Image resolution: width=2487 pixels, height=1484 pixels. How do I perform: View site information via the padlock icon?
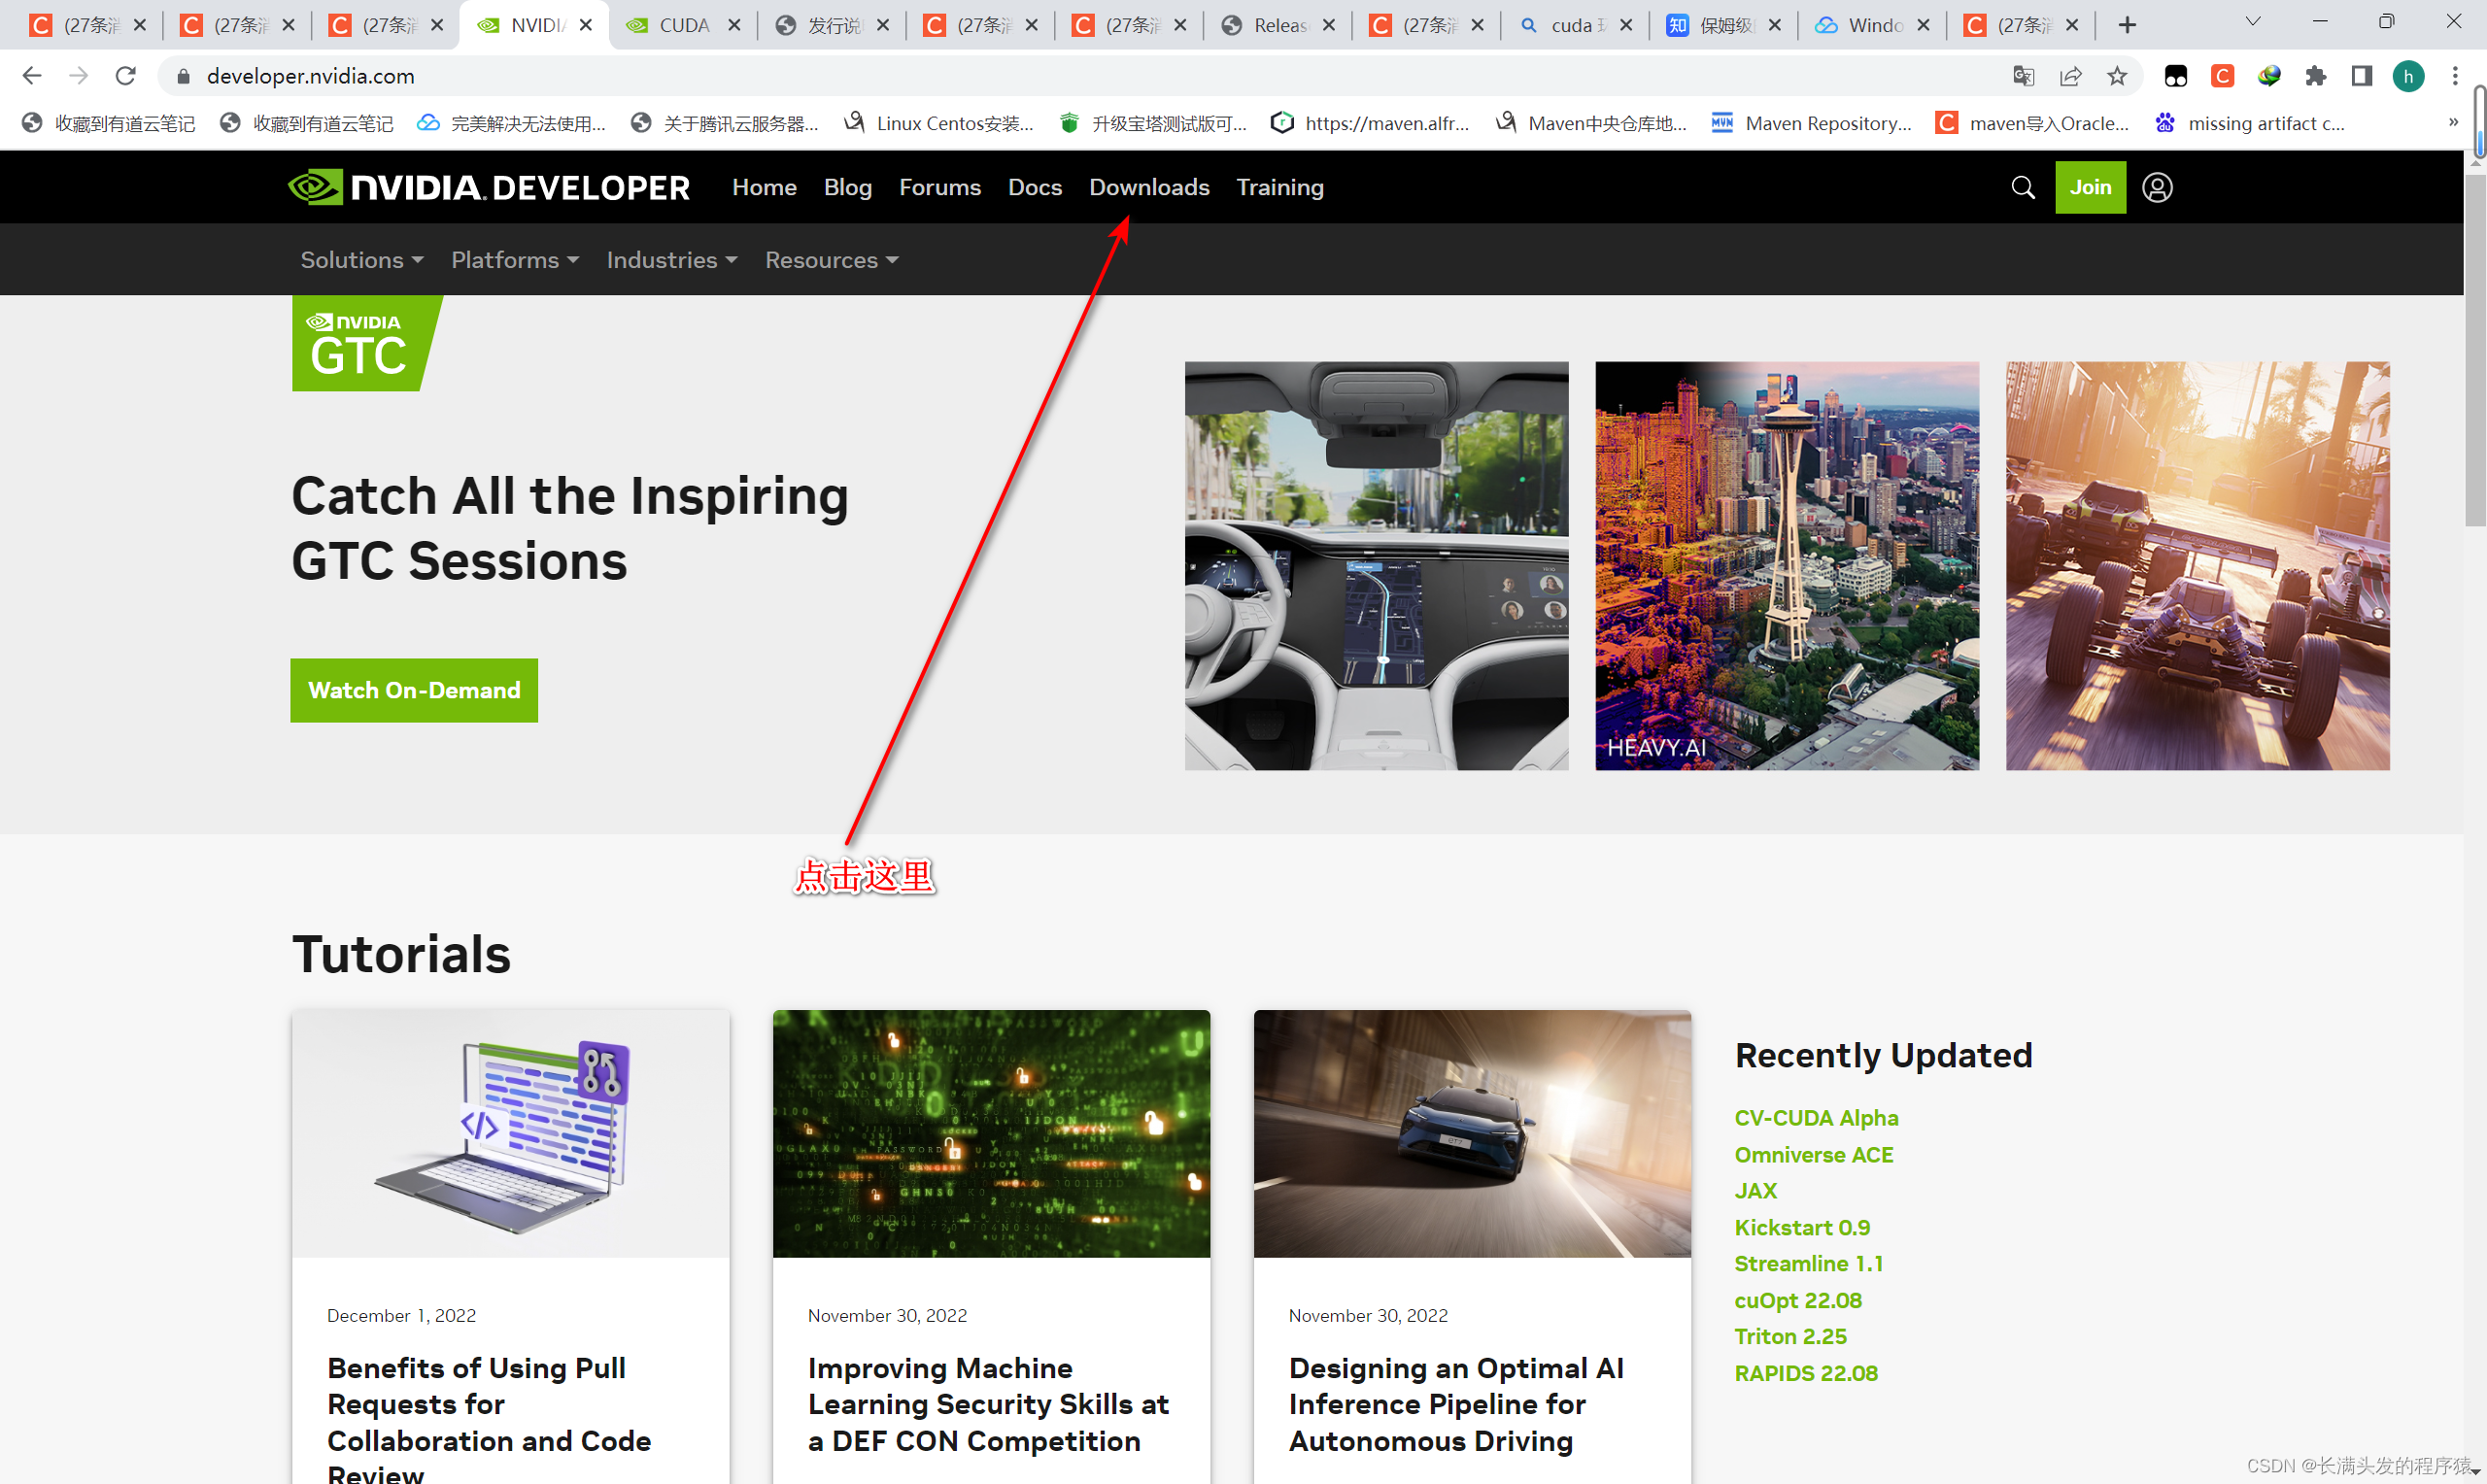[183, 76]
